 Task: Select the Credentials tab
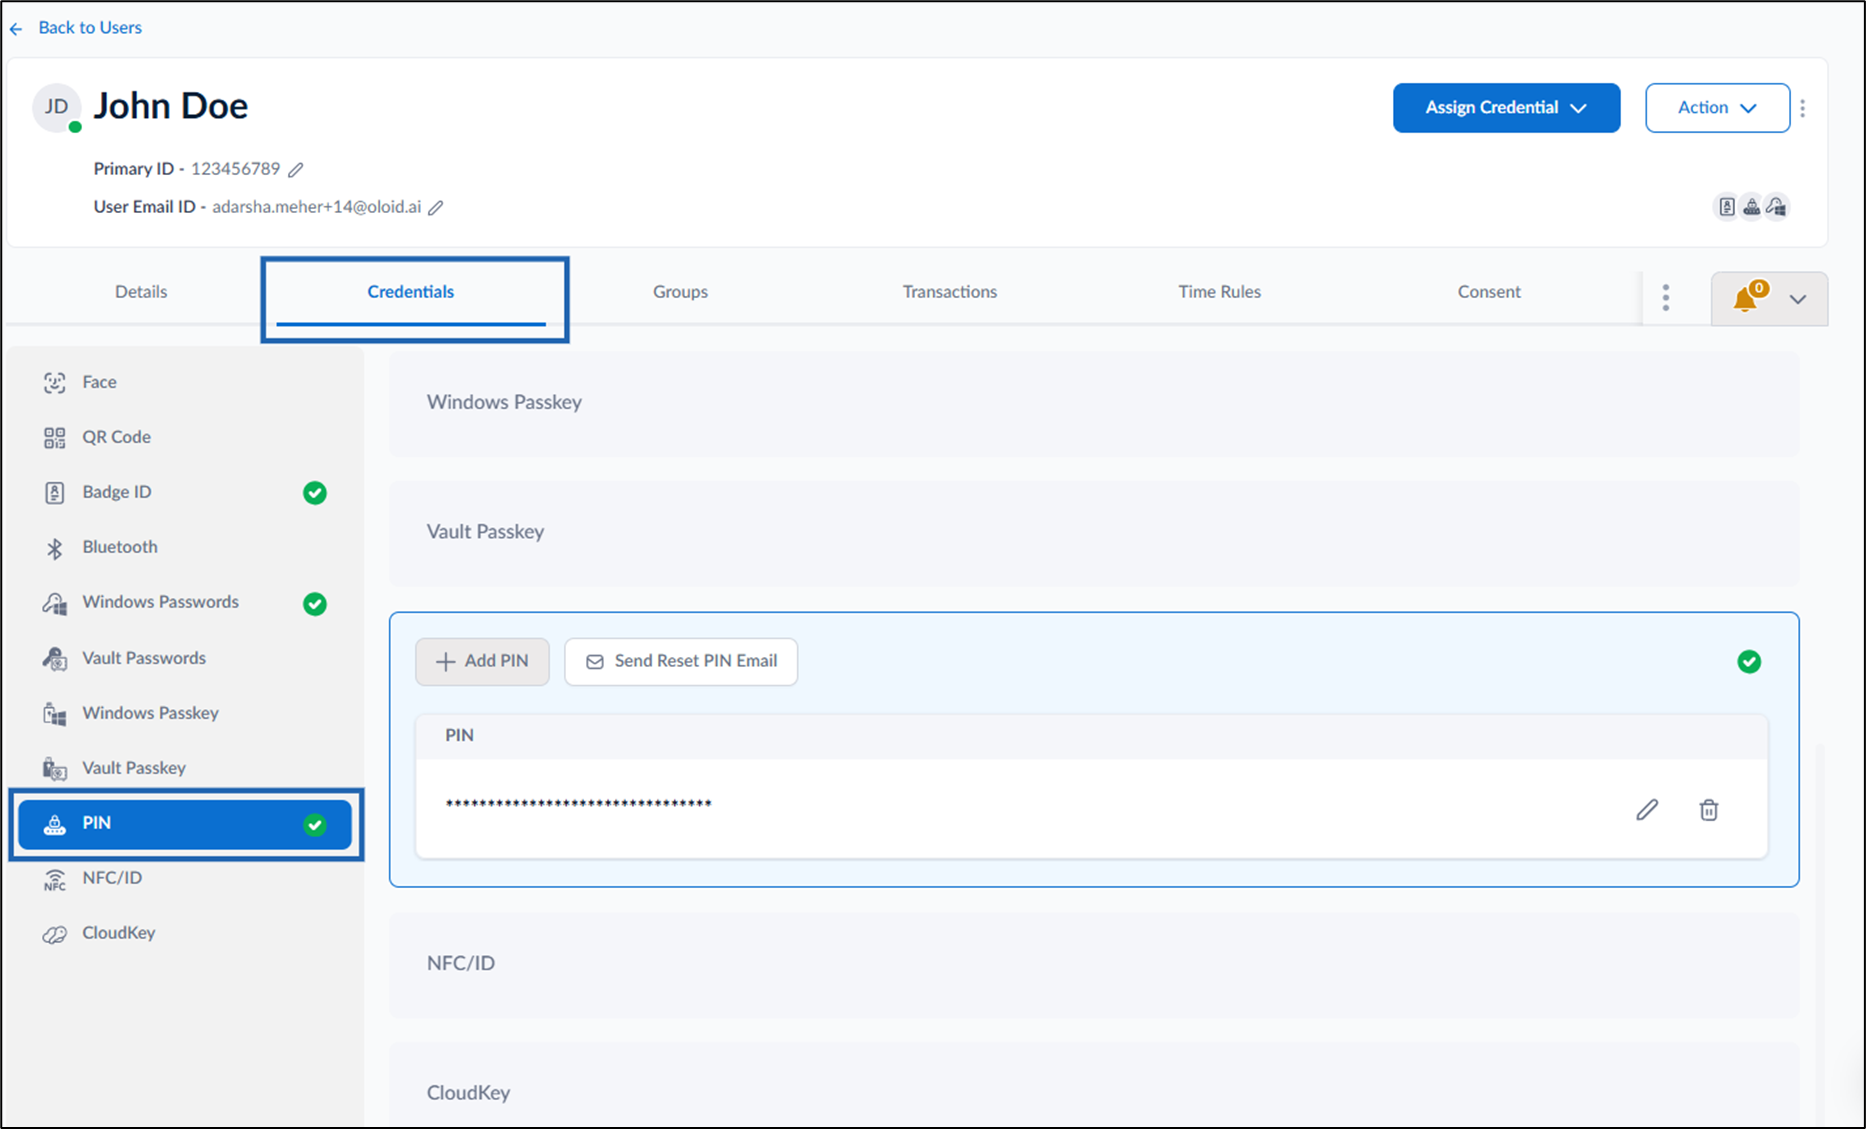point(411,292)
